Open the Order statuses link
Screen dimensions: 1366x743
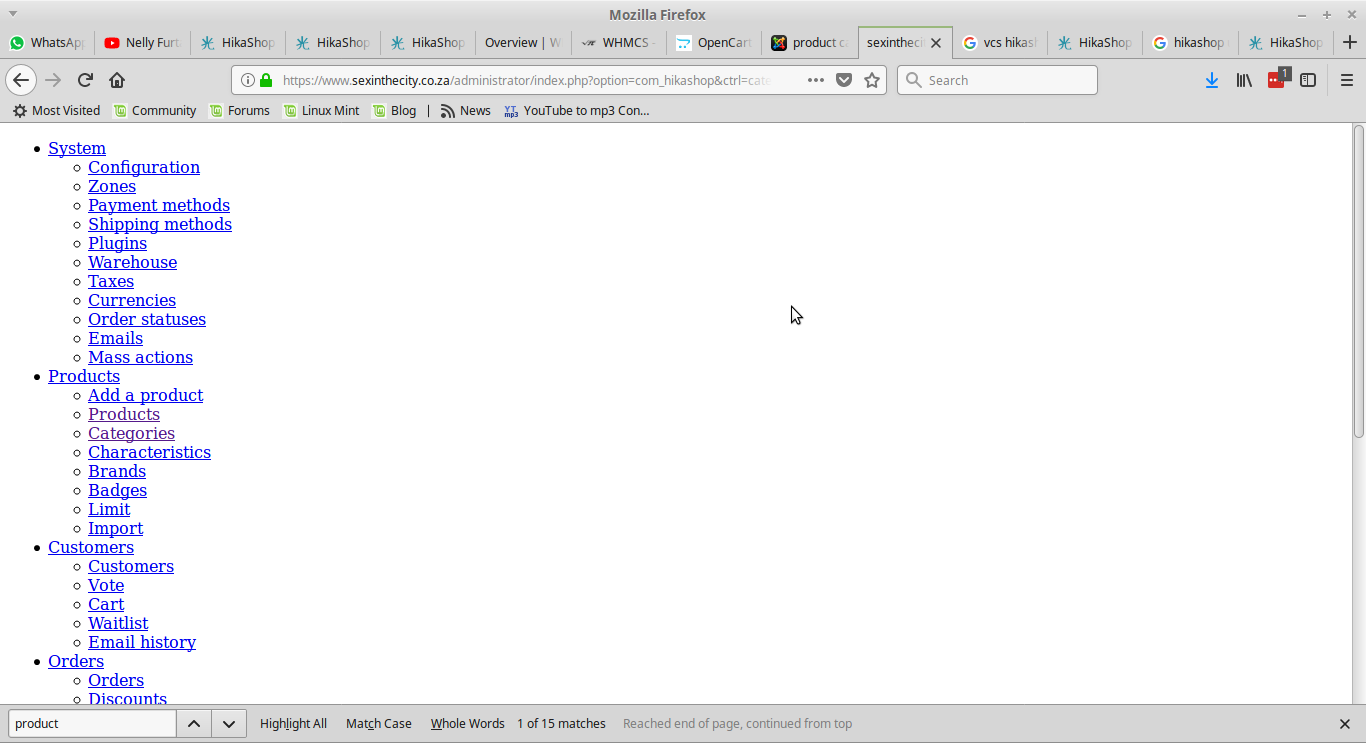click(147, 319)
